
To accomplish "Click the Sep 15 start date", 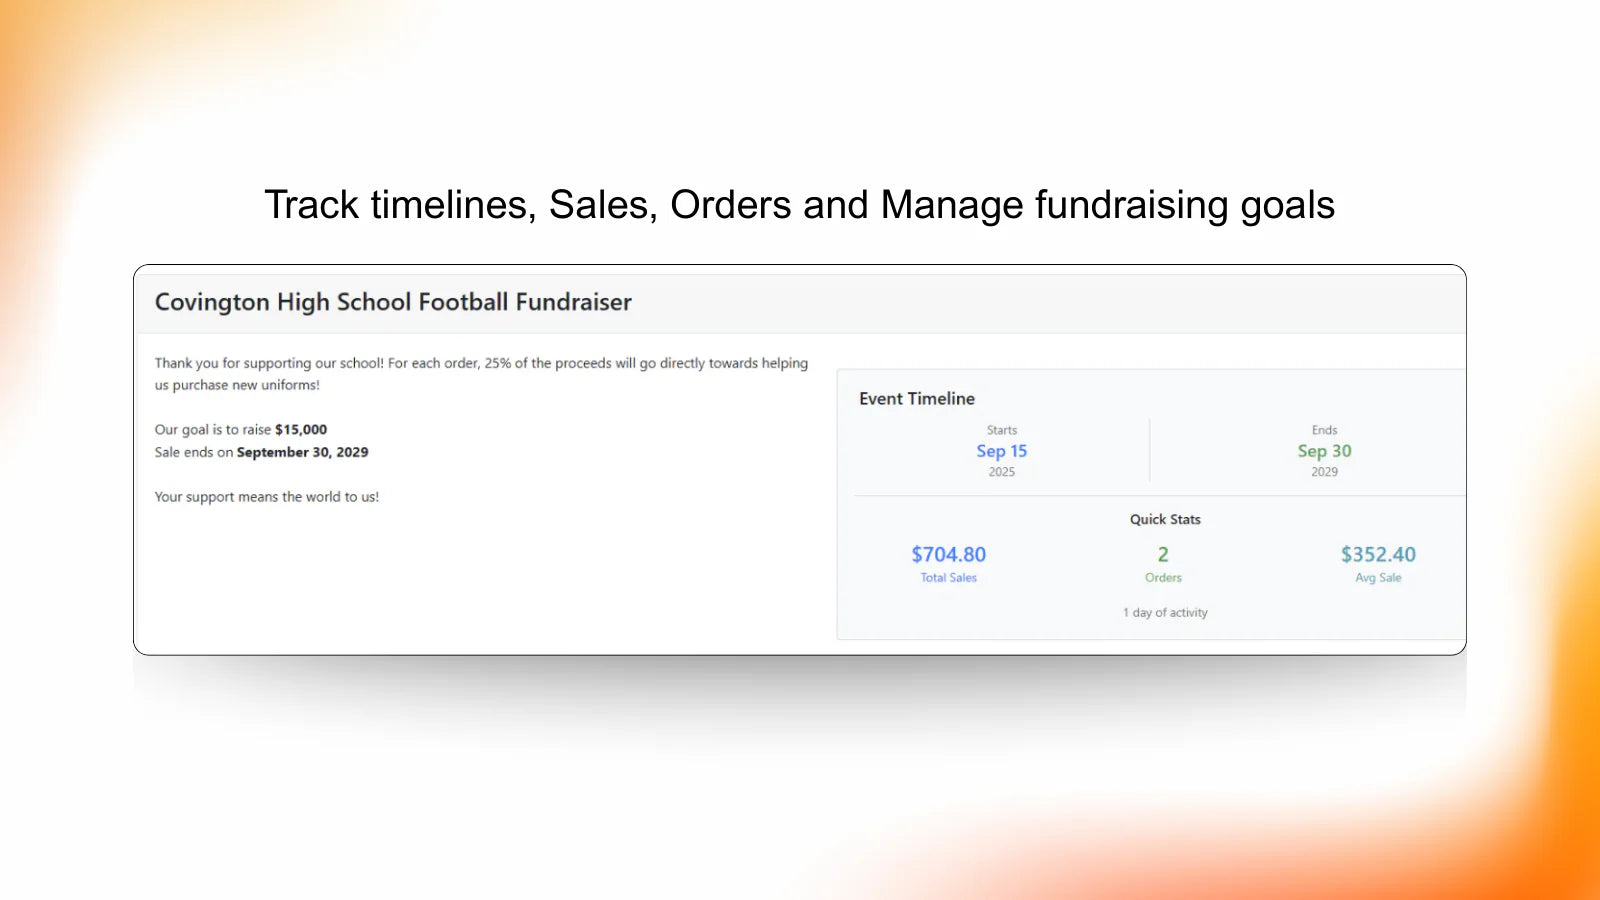I will 1001,451.
